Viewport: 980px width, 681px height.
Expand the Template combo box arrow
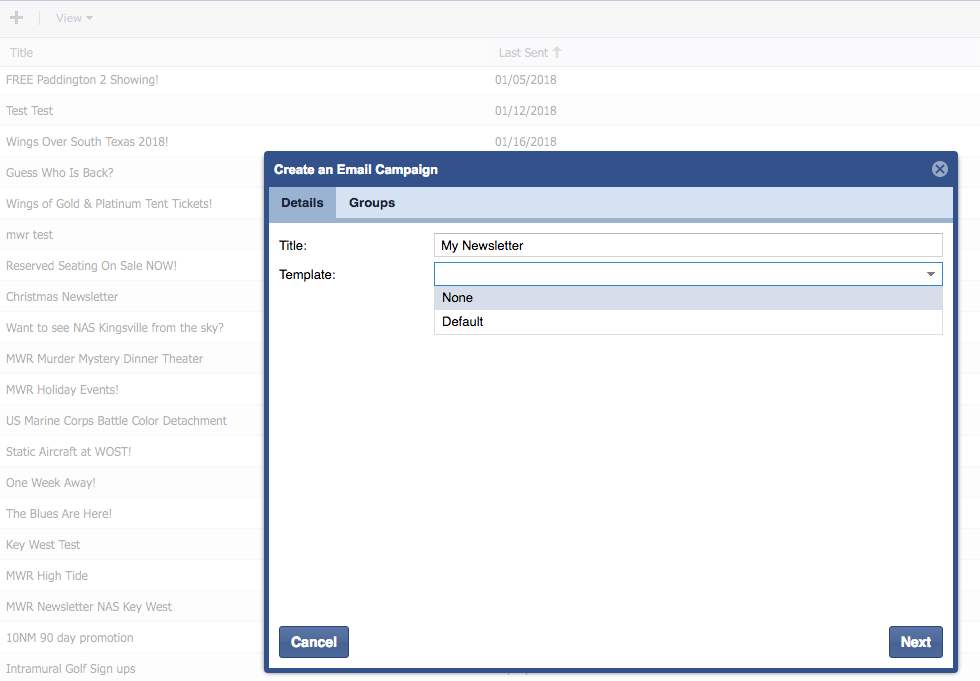[930, 274]
